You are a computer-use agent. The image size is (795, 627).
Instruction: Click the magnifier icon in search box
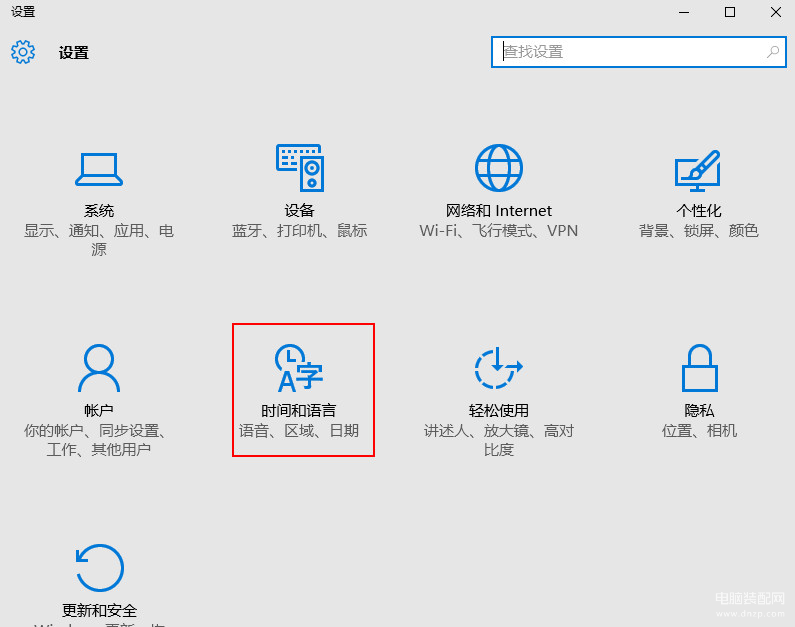click(x=773, y=52)
